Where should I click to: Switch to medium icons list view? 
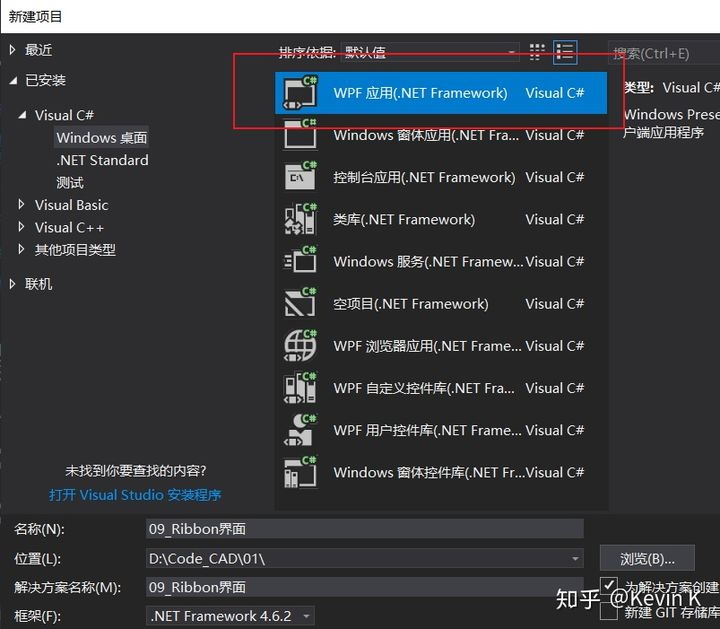[x=565, y=52]
